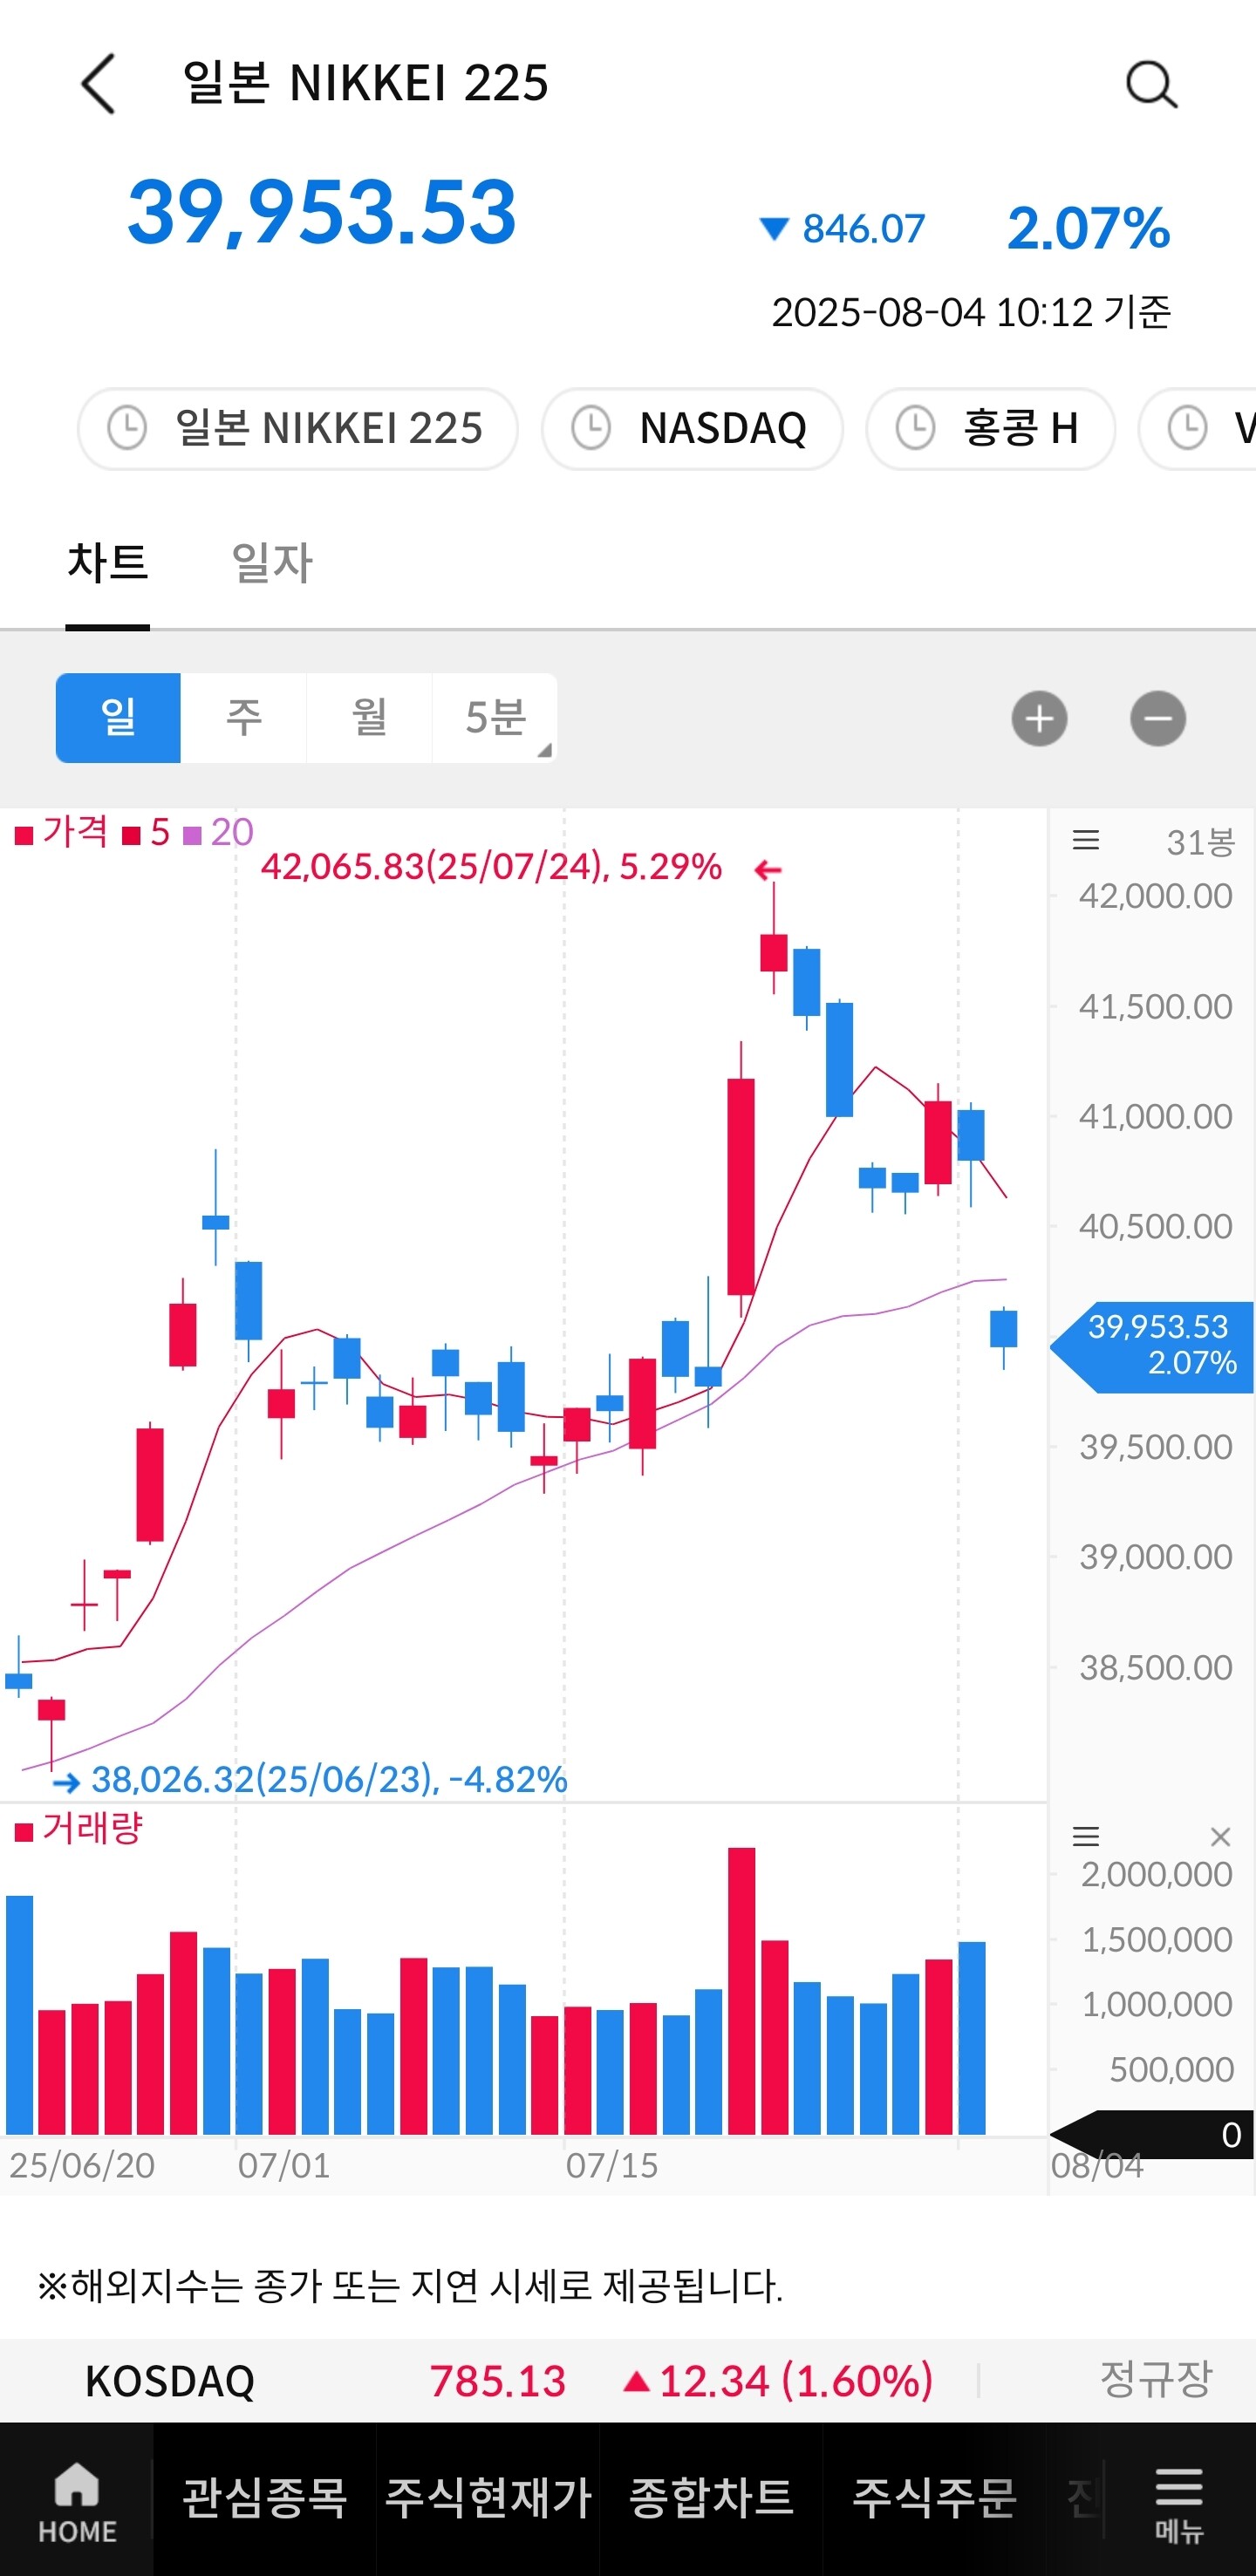The width and height of the screenshot is (1256, 2576).
Task: Go to HOME icon in bottom bar
Action: 77,2499
